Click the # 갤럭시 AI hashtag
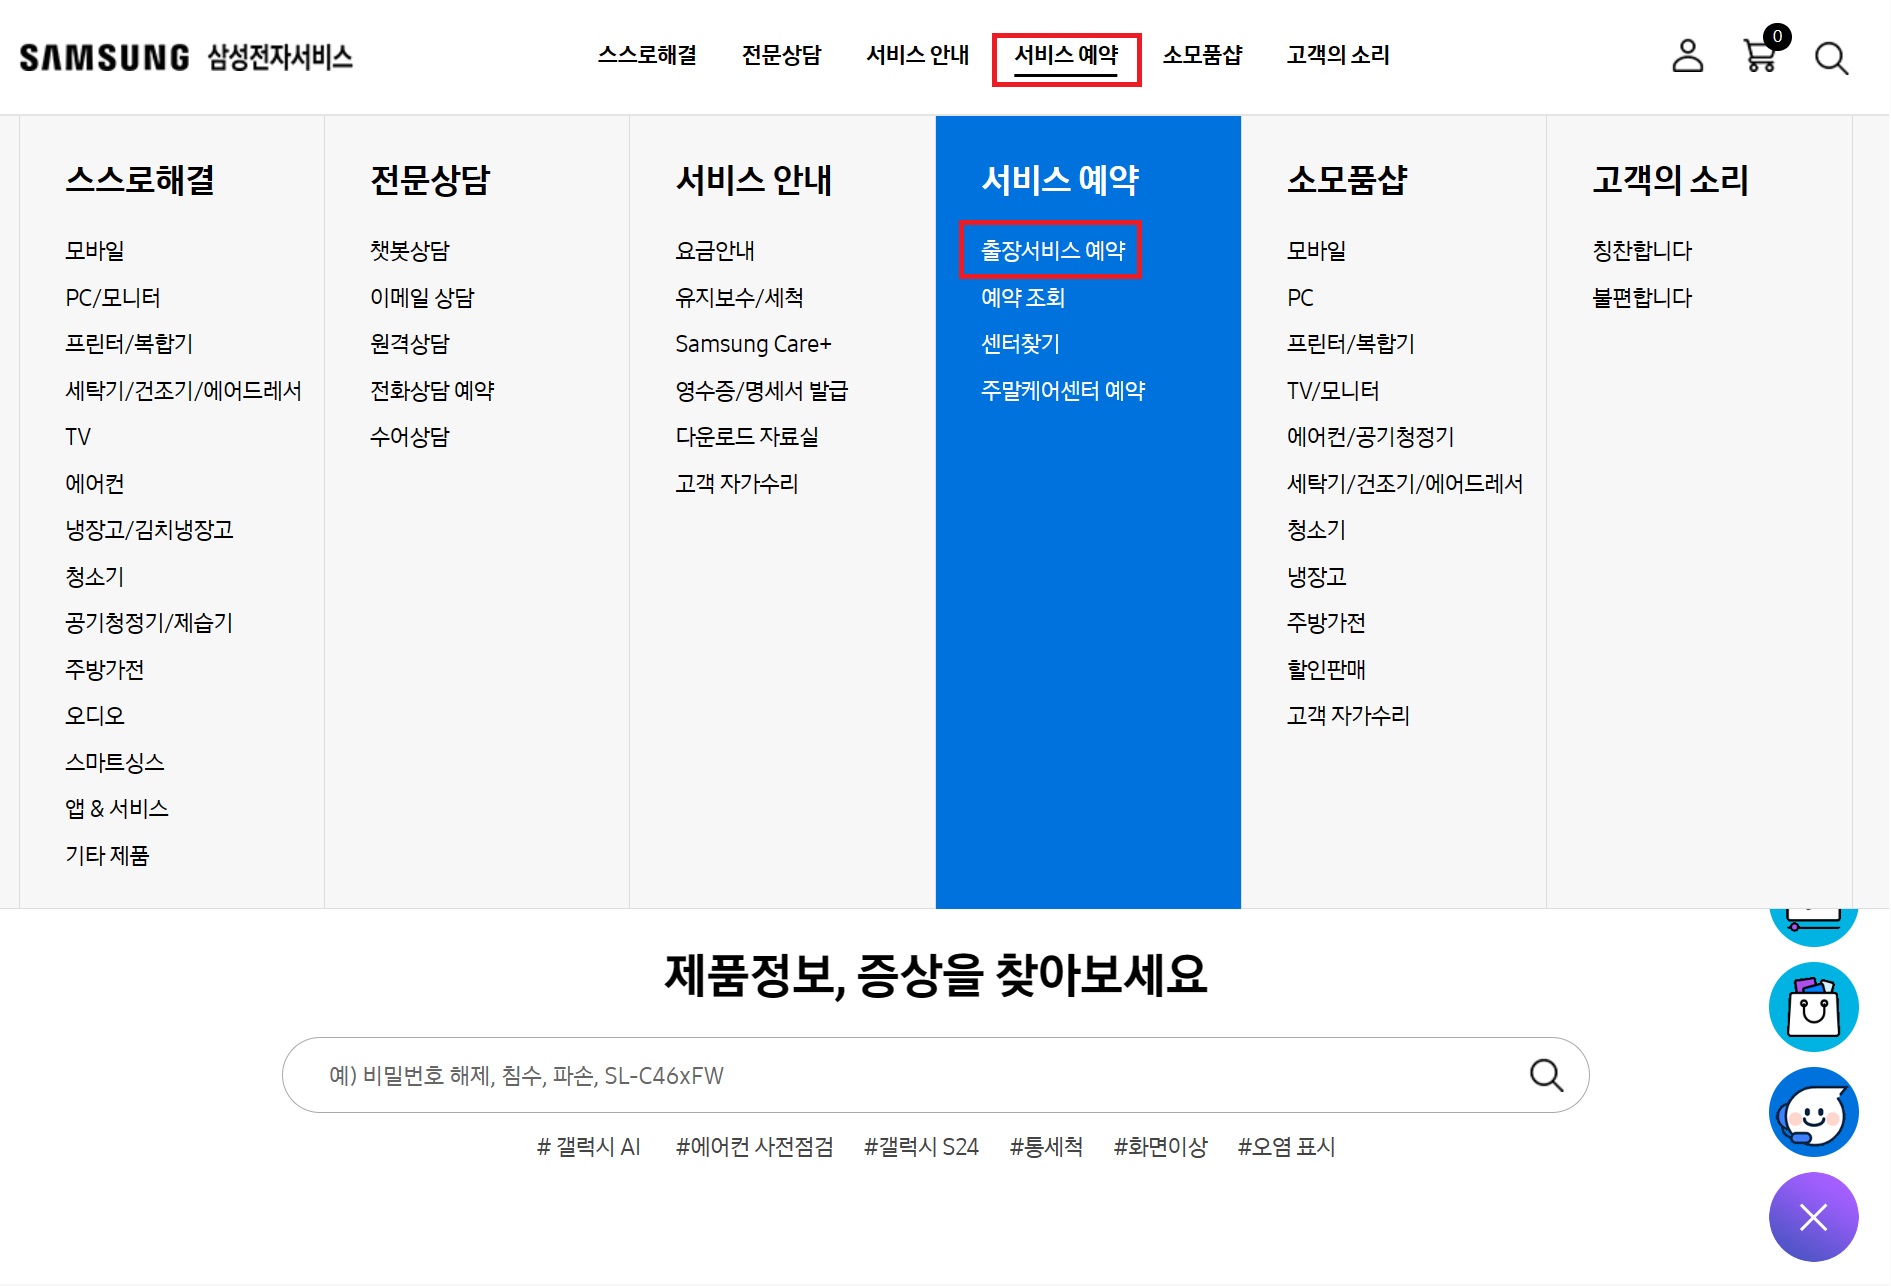The height and width of the screenshot is (1286, 1891). 589,1146
